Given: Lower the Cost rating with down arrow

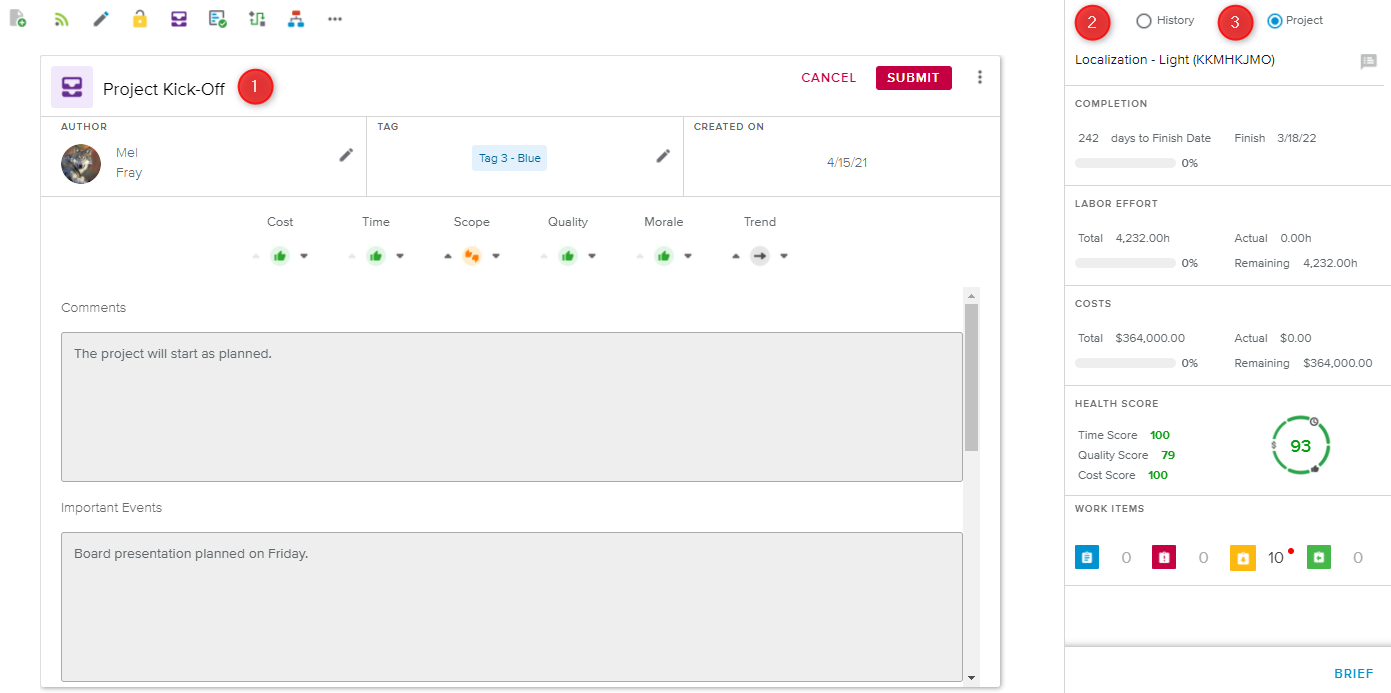Looking at the screenshot, I should click(x=304, y=256).
